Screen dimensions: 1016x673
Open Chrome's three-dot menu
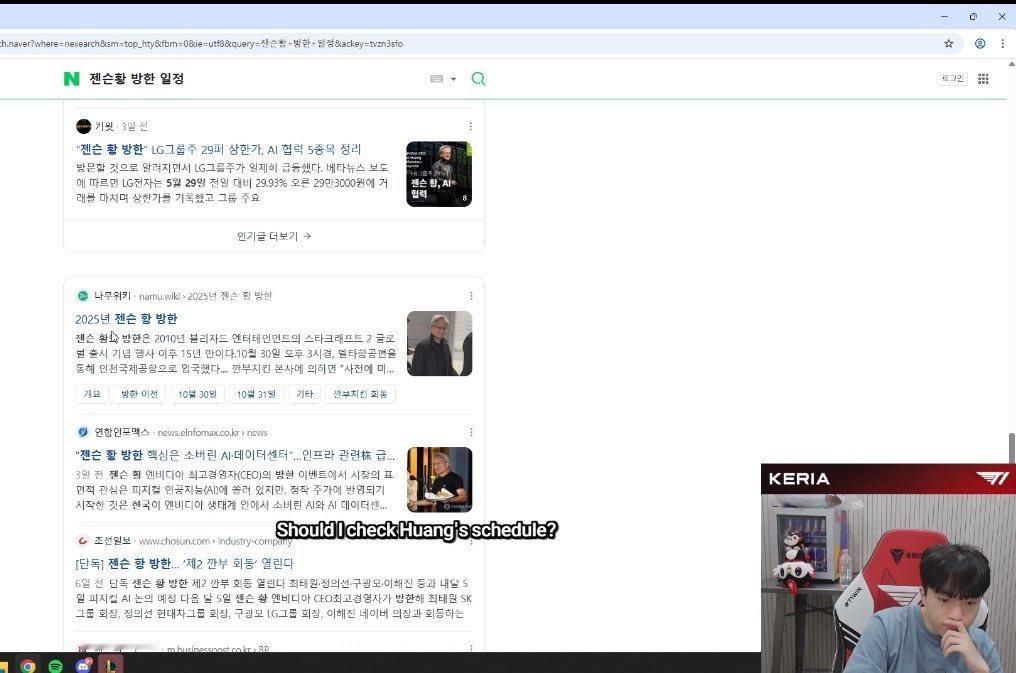click(x=1002, y=43)
